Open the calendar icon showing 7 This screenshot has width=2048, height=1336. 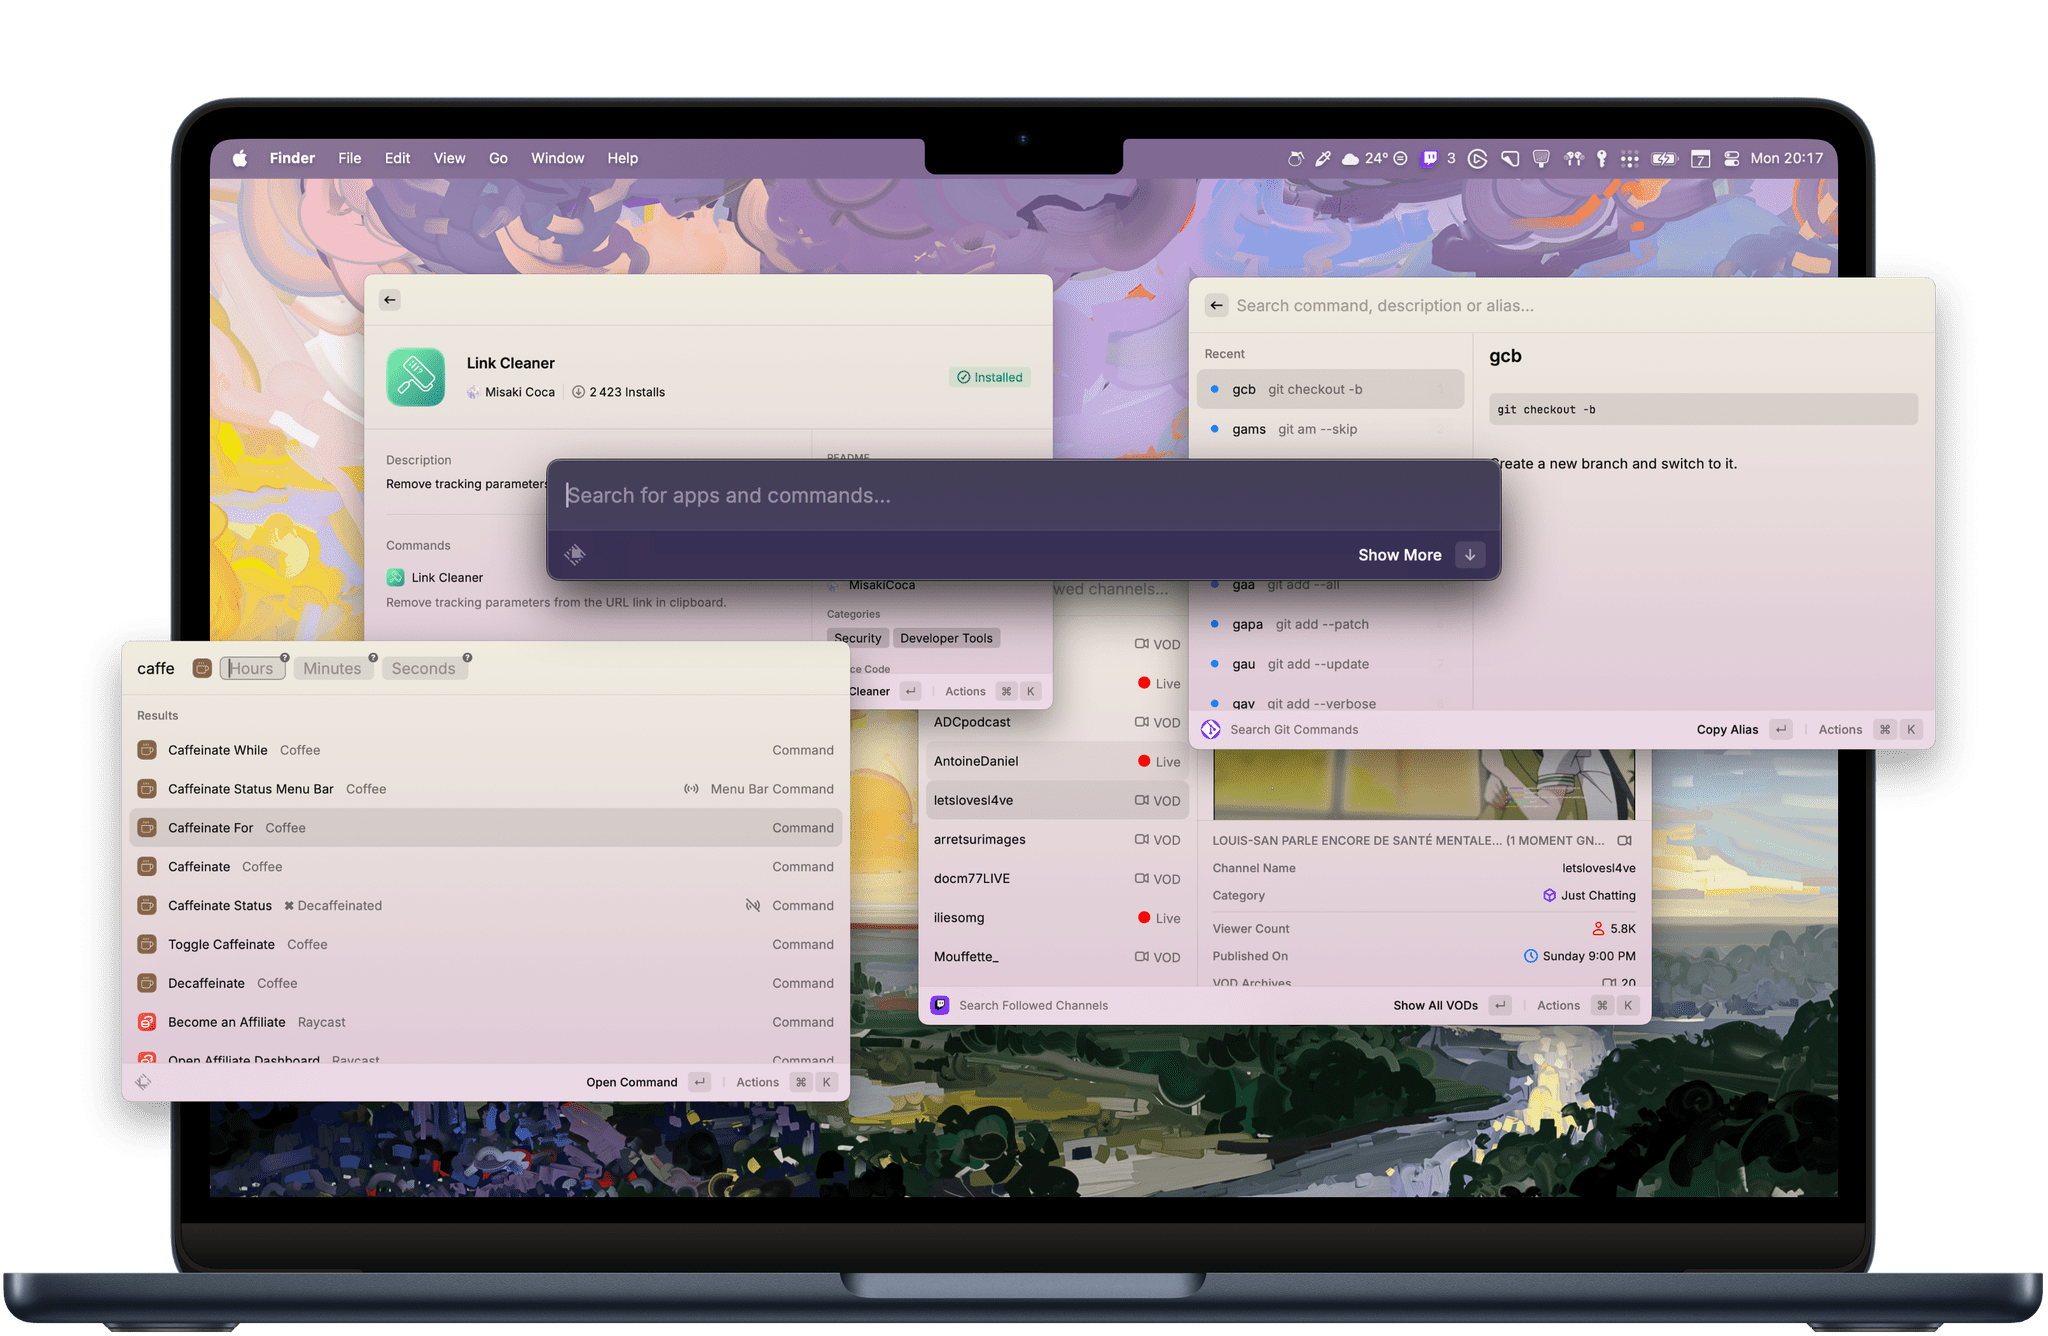click(1700, 158)
